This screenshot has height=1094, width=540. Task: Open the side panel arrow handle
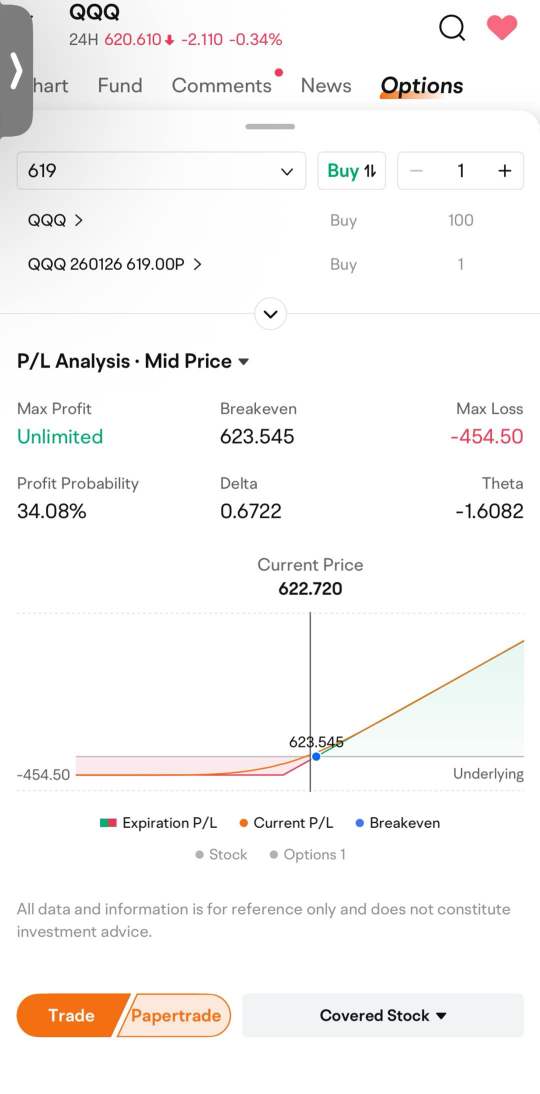click(x=16, y=70)
